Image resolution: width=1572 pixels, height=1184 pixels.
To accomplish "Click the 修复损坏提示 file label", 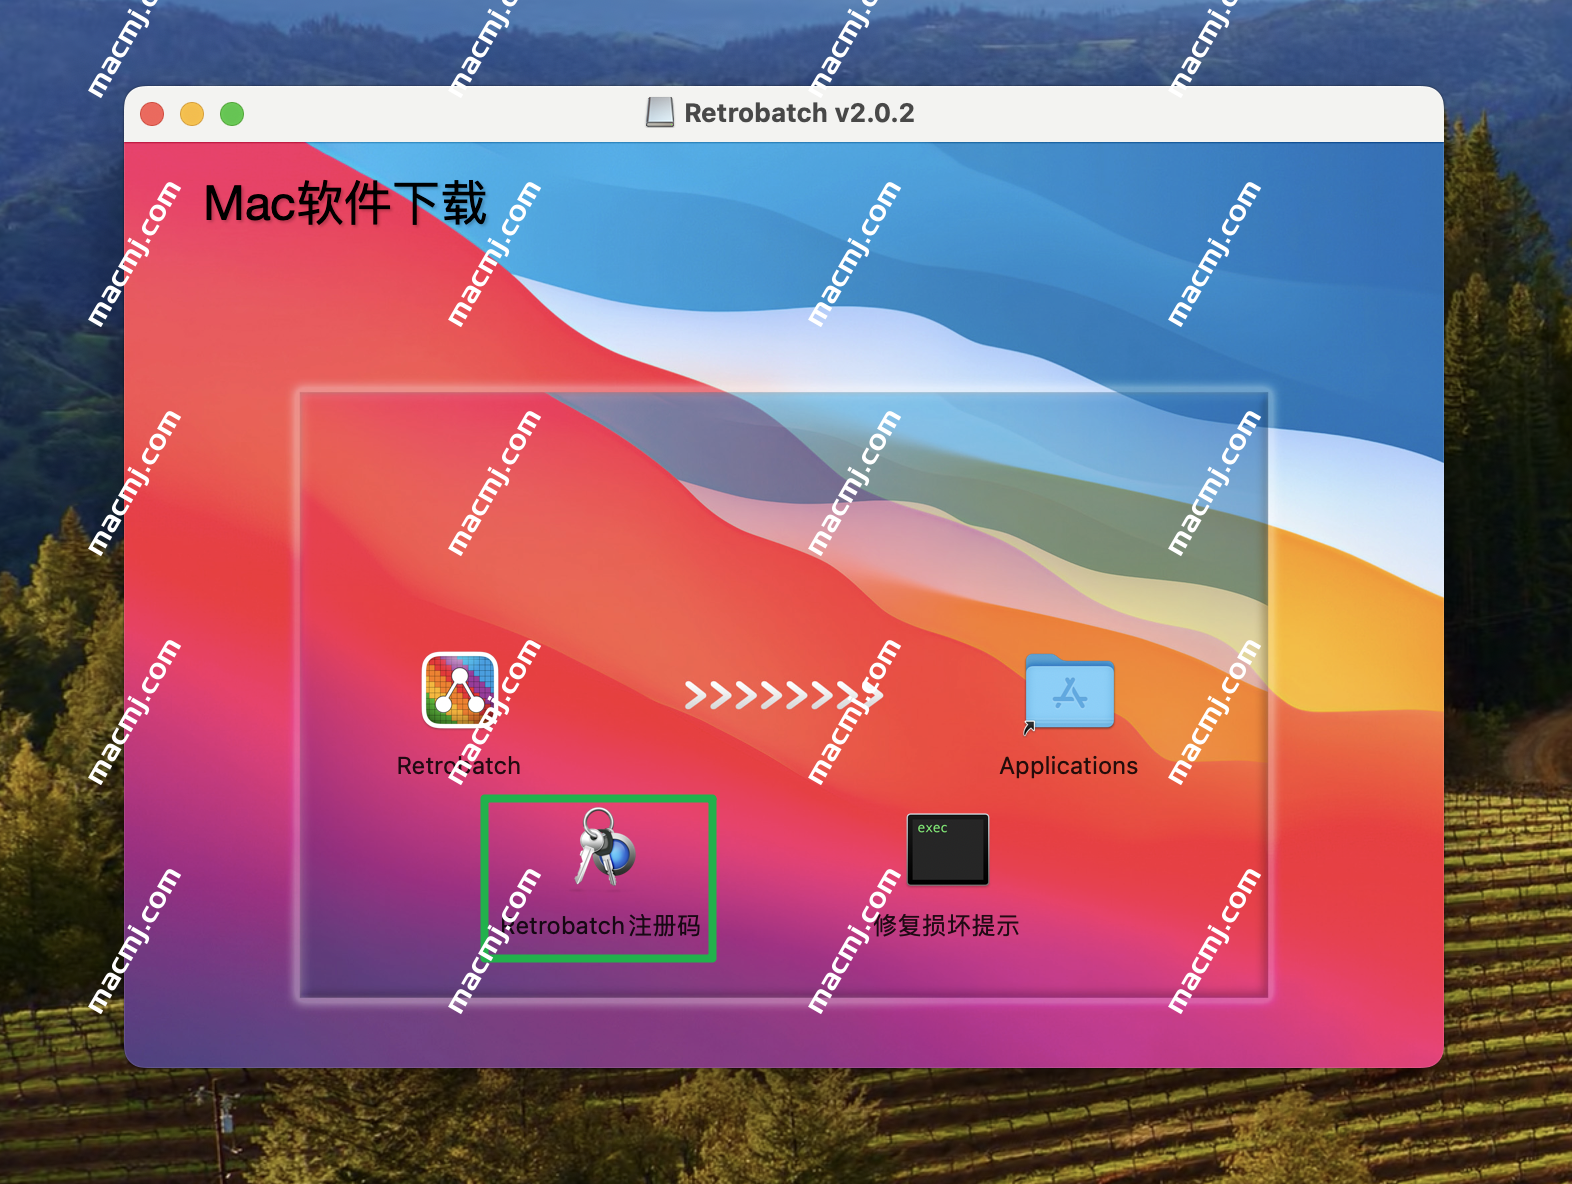I will (x=946, y=926).
